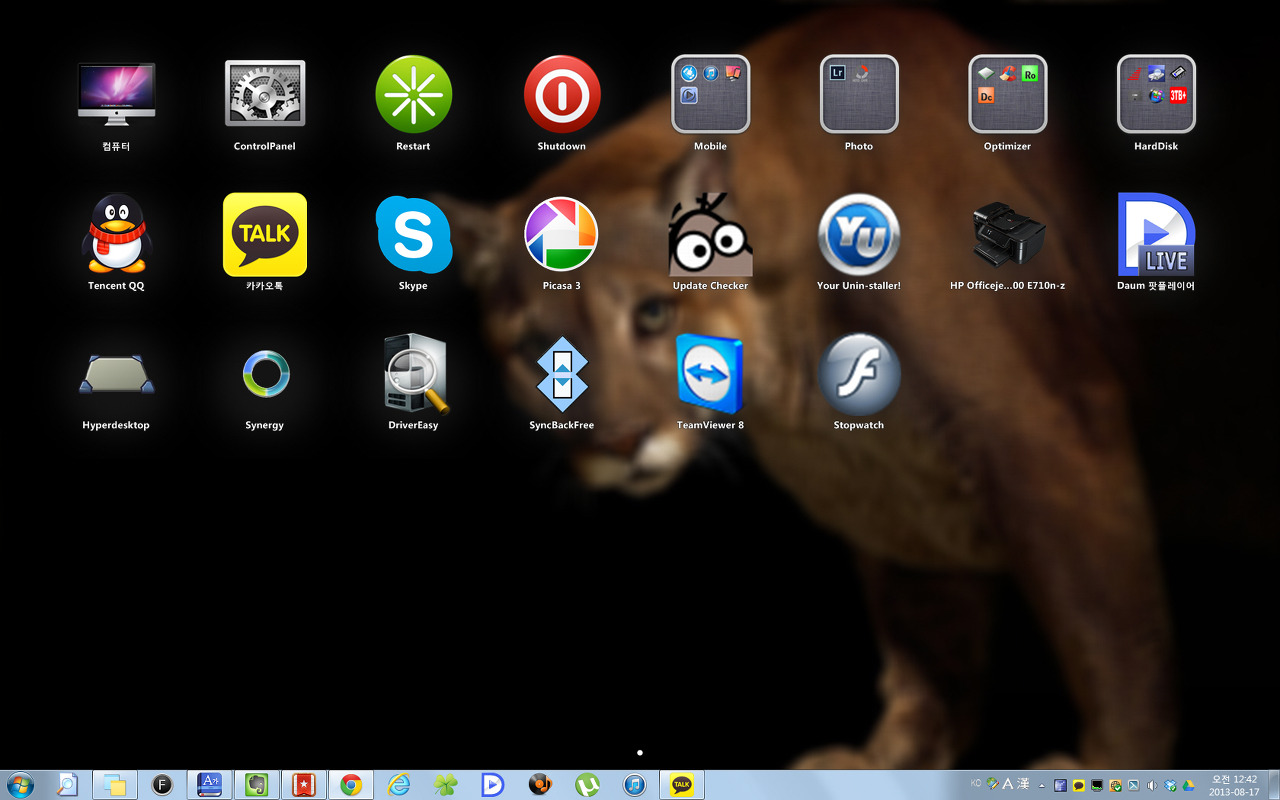Click the red Shutdown power icon
Image resolution: width=1280 pixels, height=800 pixels.
(x=562, y=94)
